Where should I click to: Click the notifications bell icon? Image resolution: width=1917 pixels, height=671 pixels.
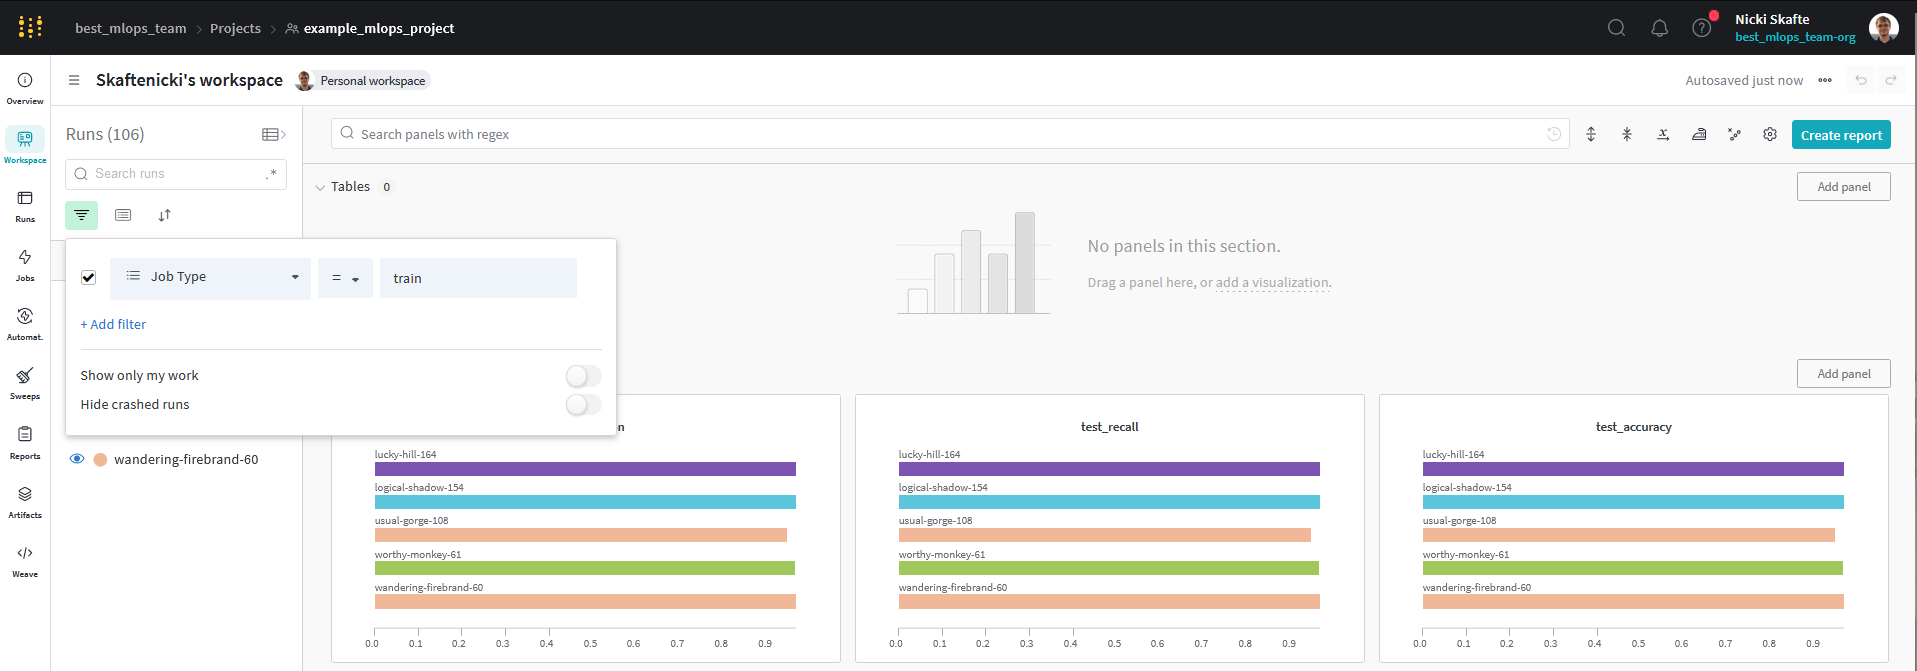coord(1659,28)
